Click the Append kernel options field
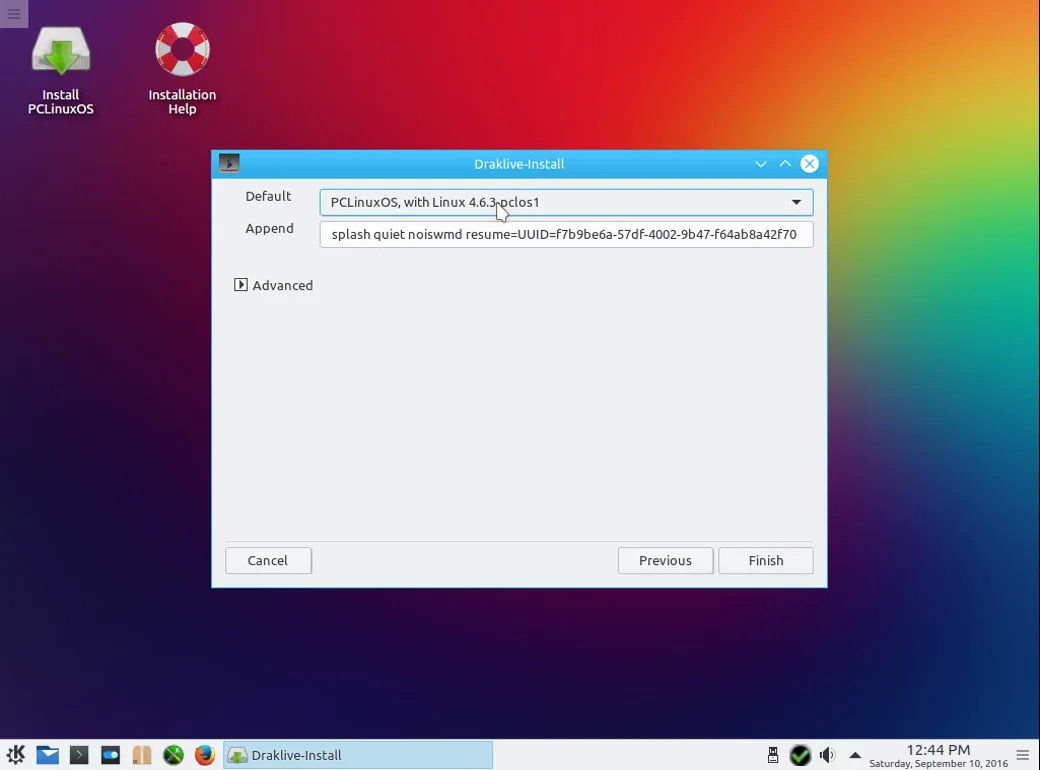This screenshot has height=770, width=1040. [566, 234]
